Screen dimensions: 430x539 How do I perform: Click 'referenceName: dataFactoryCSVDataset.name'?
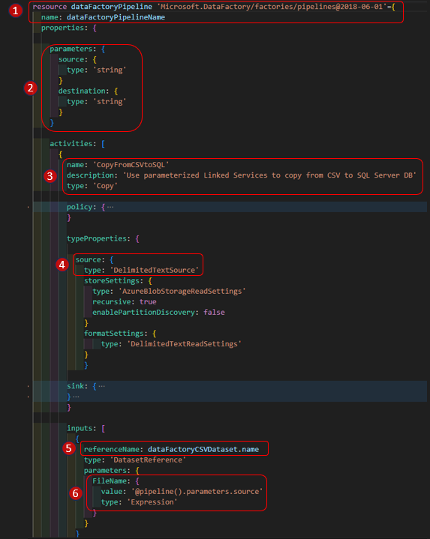171,449
